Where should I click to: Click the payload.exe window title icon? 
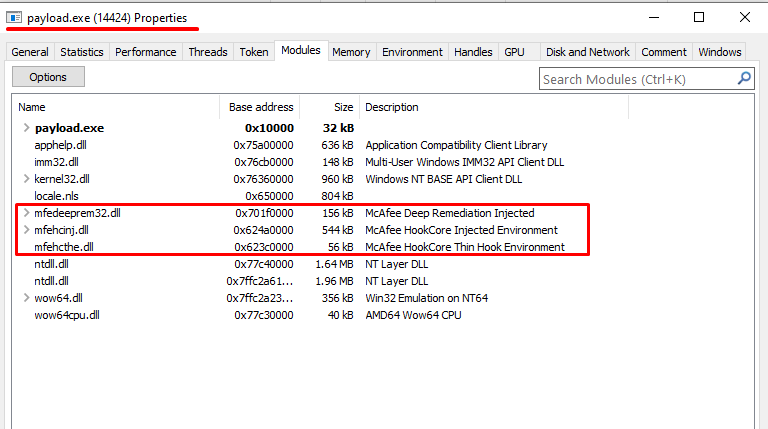tap(14, 18)
